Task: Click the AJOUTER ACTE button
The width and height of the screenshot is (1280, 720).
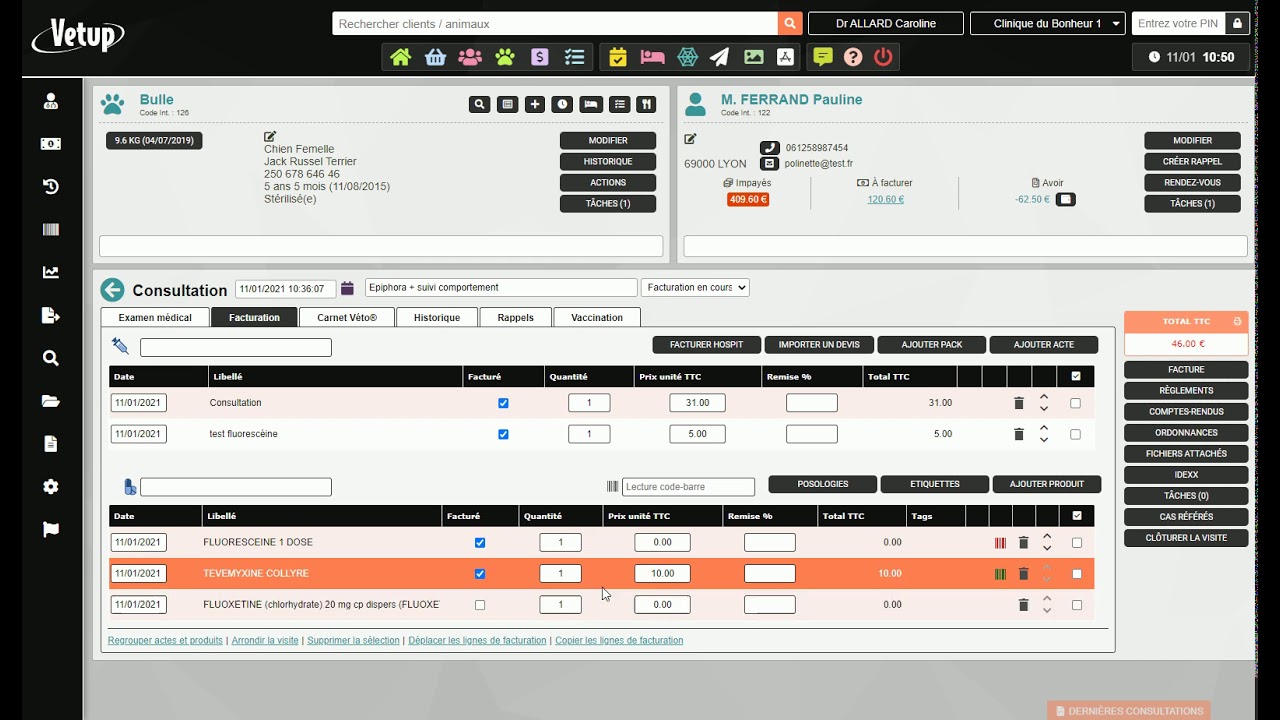Action: [1043, 345]
